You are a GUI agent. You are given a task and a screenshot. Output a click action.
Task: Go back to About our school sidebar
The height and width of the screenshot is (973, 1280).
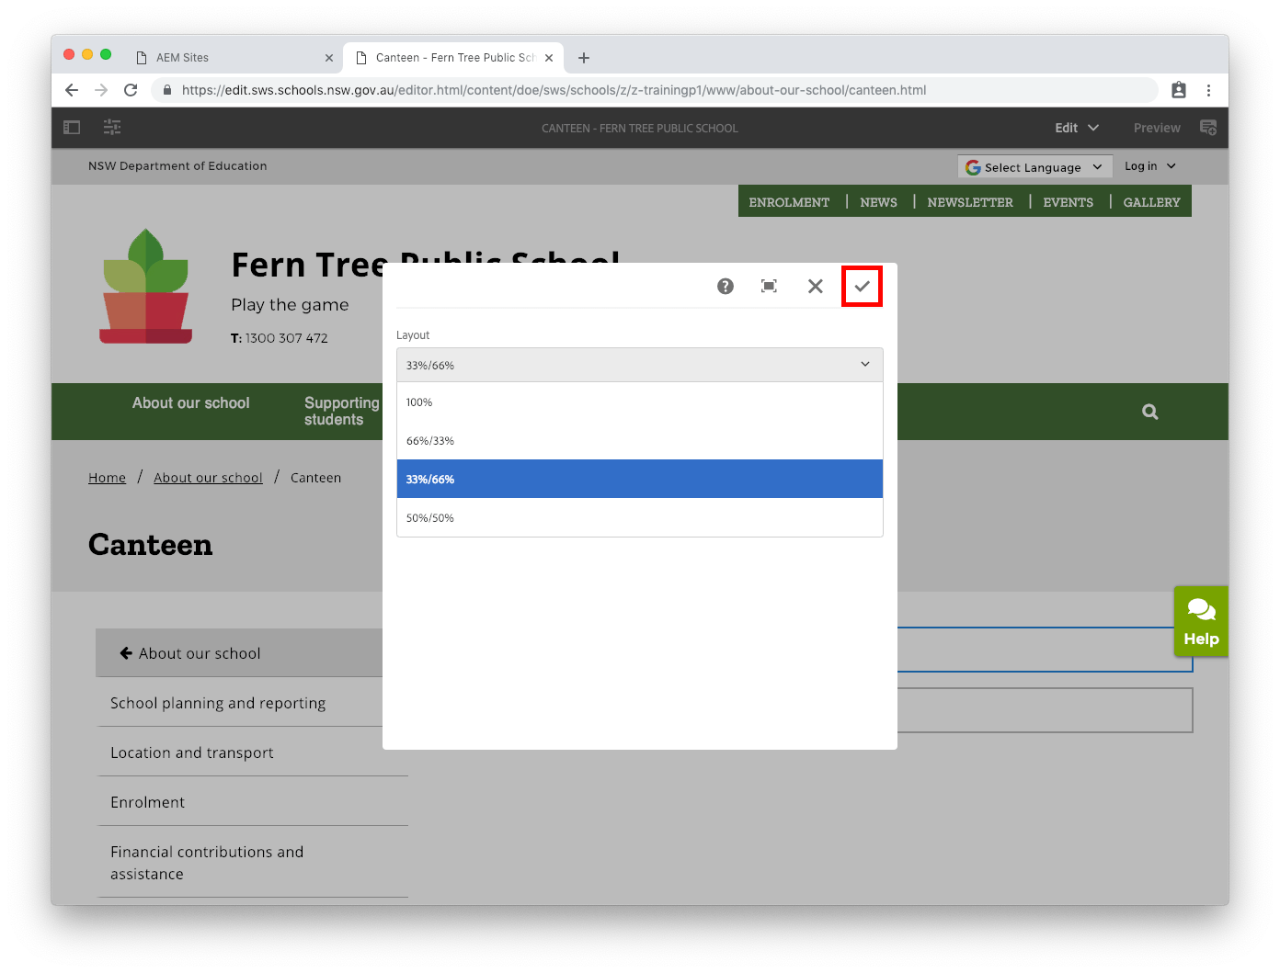pyautogui.click(x=240, y=653)
